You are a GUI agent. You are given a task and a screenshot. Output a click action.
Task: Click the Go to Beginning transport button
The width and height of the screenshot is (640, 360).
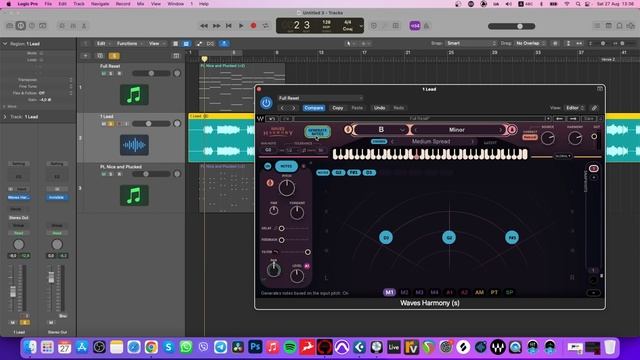coord(229,26)
